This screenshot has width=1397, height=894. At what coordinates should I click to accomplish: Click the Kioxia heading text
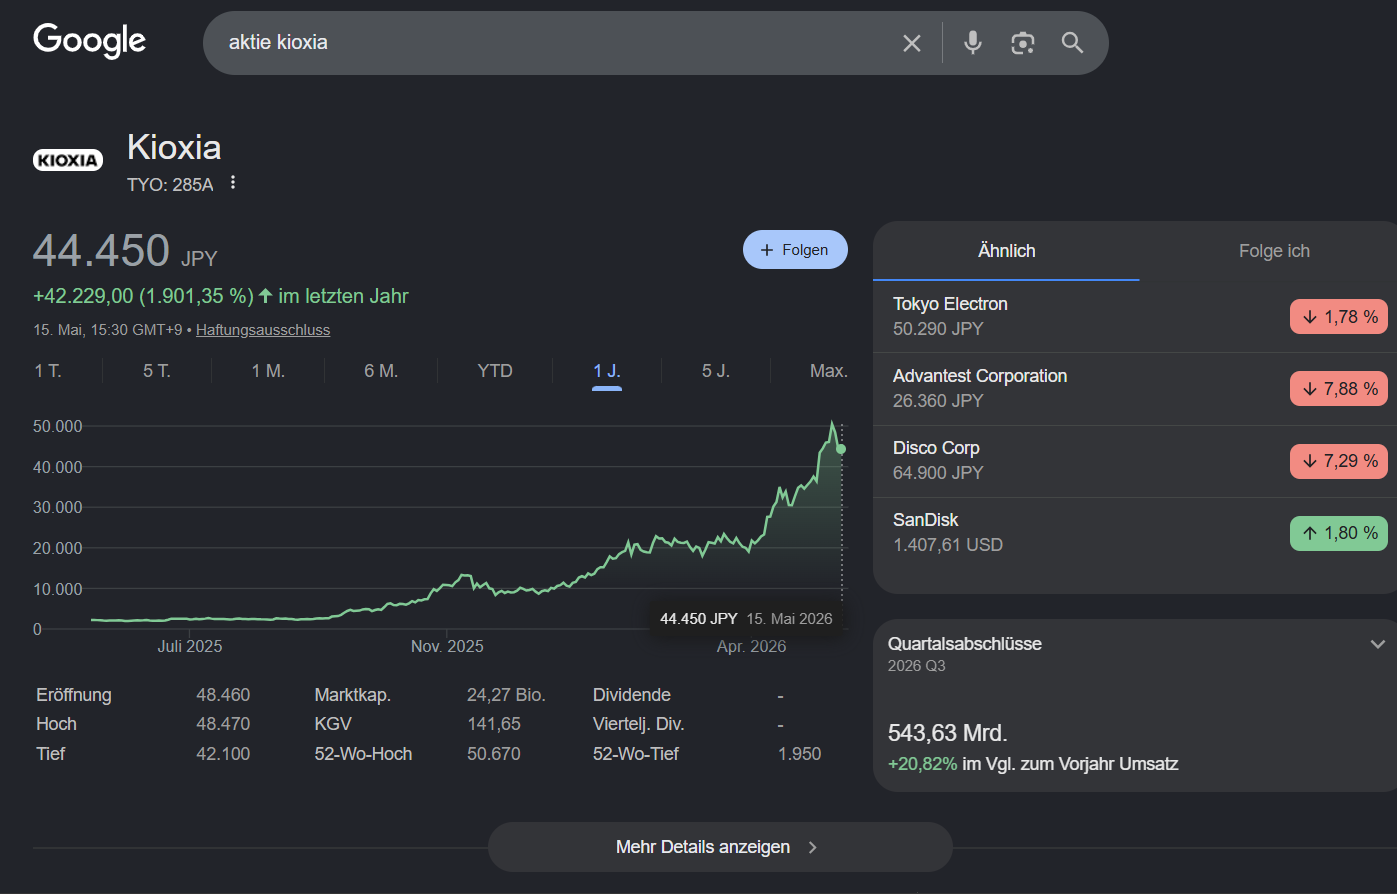(174, 147)
